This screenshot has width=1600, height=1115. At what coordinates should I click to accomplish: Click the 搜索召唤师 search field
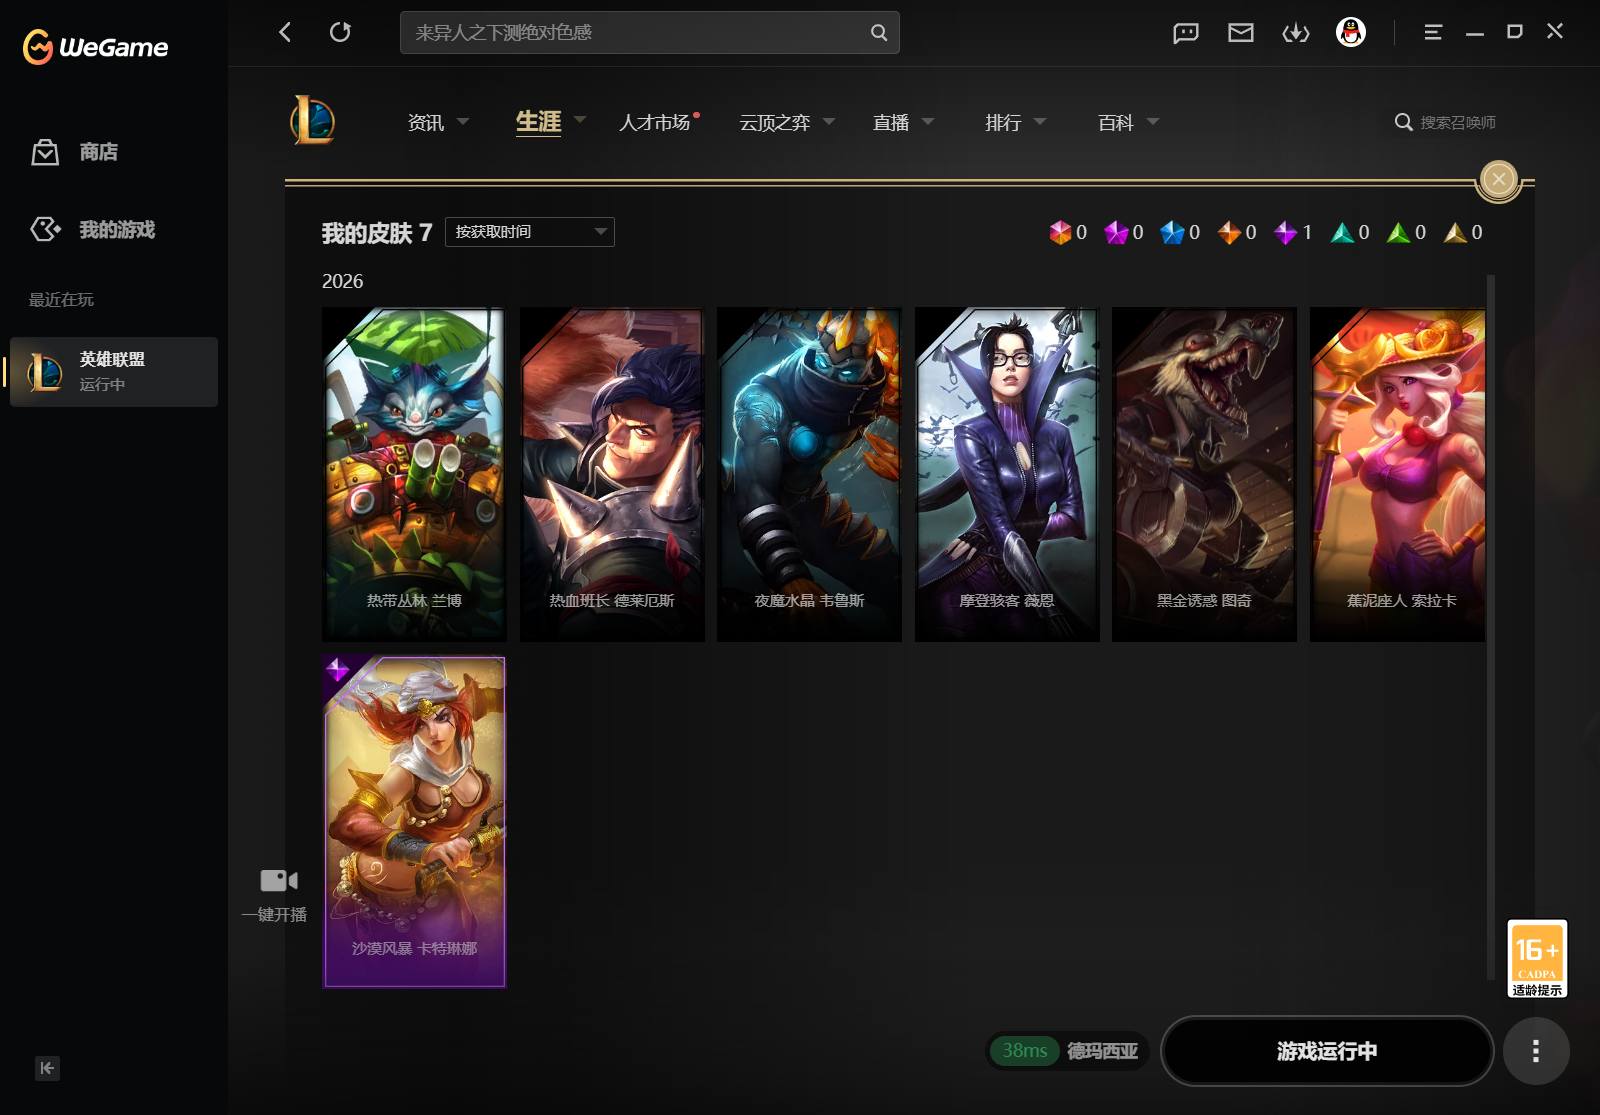(x=1447, y=122)
